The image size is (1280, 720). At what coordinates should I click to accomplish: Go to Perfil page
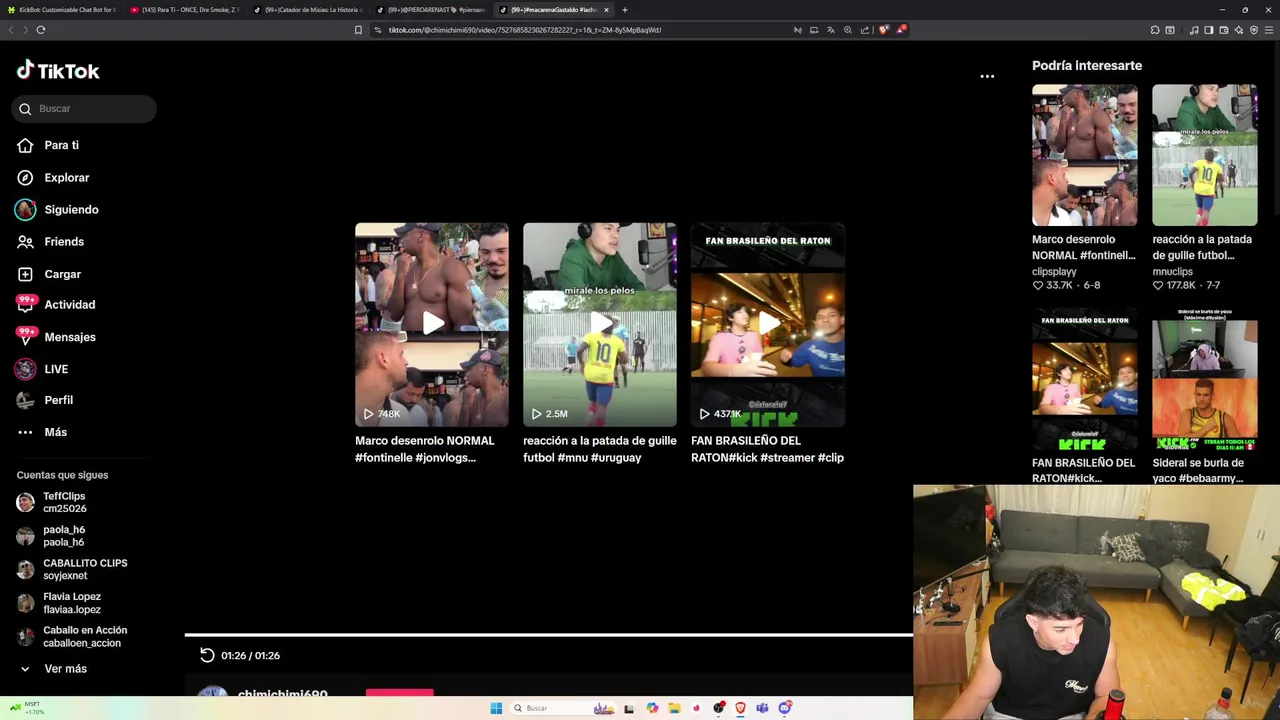(45, 400)
